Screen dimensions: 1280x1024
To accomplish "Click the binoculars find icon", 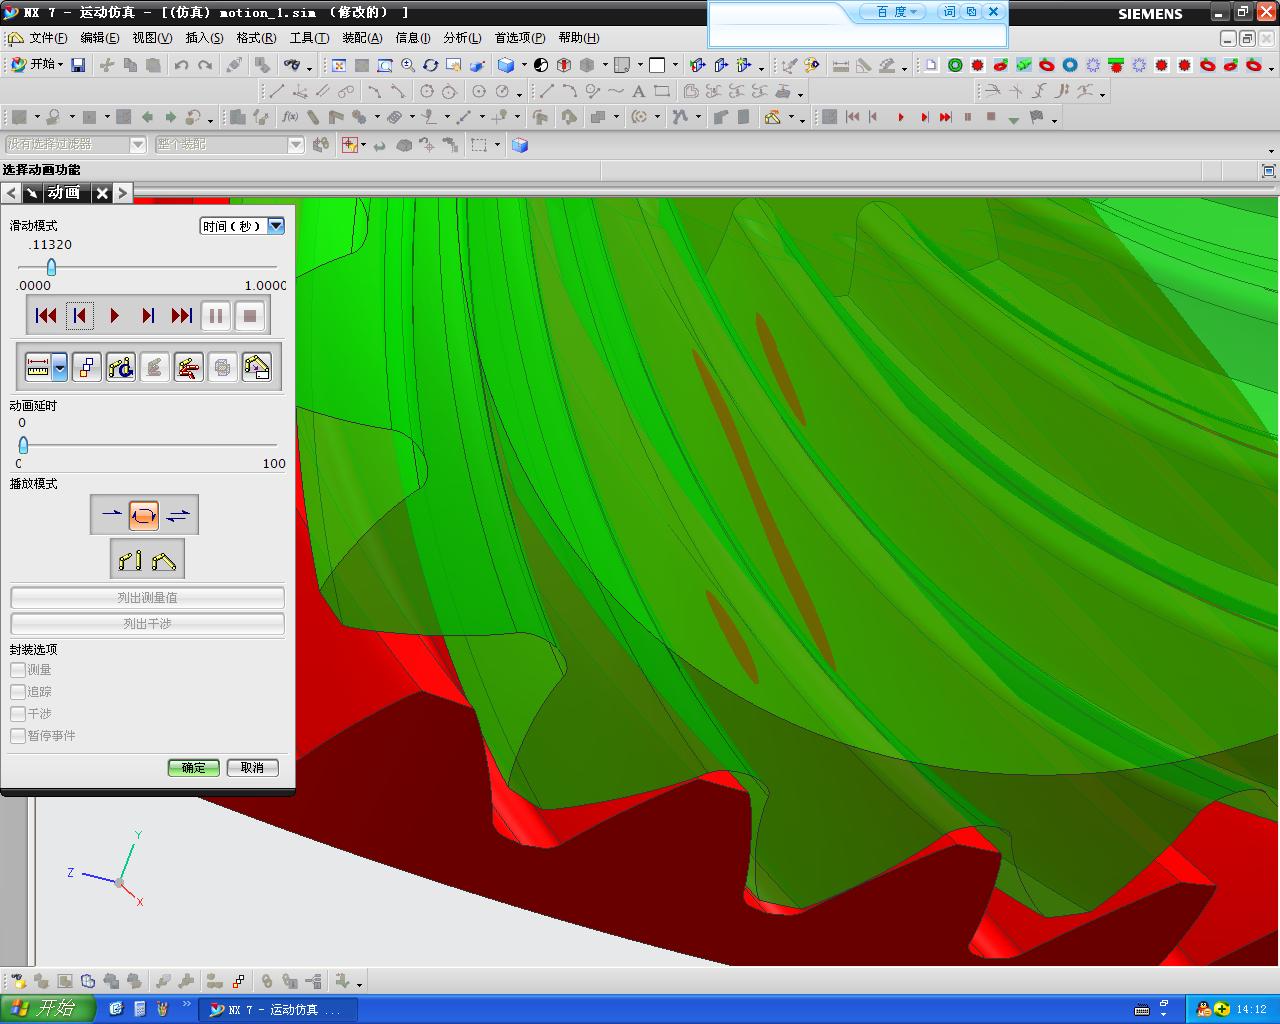I will click(292, 65).
